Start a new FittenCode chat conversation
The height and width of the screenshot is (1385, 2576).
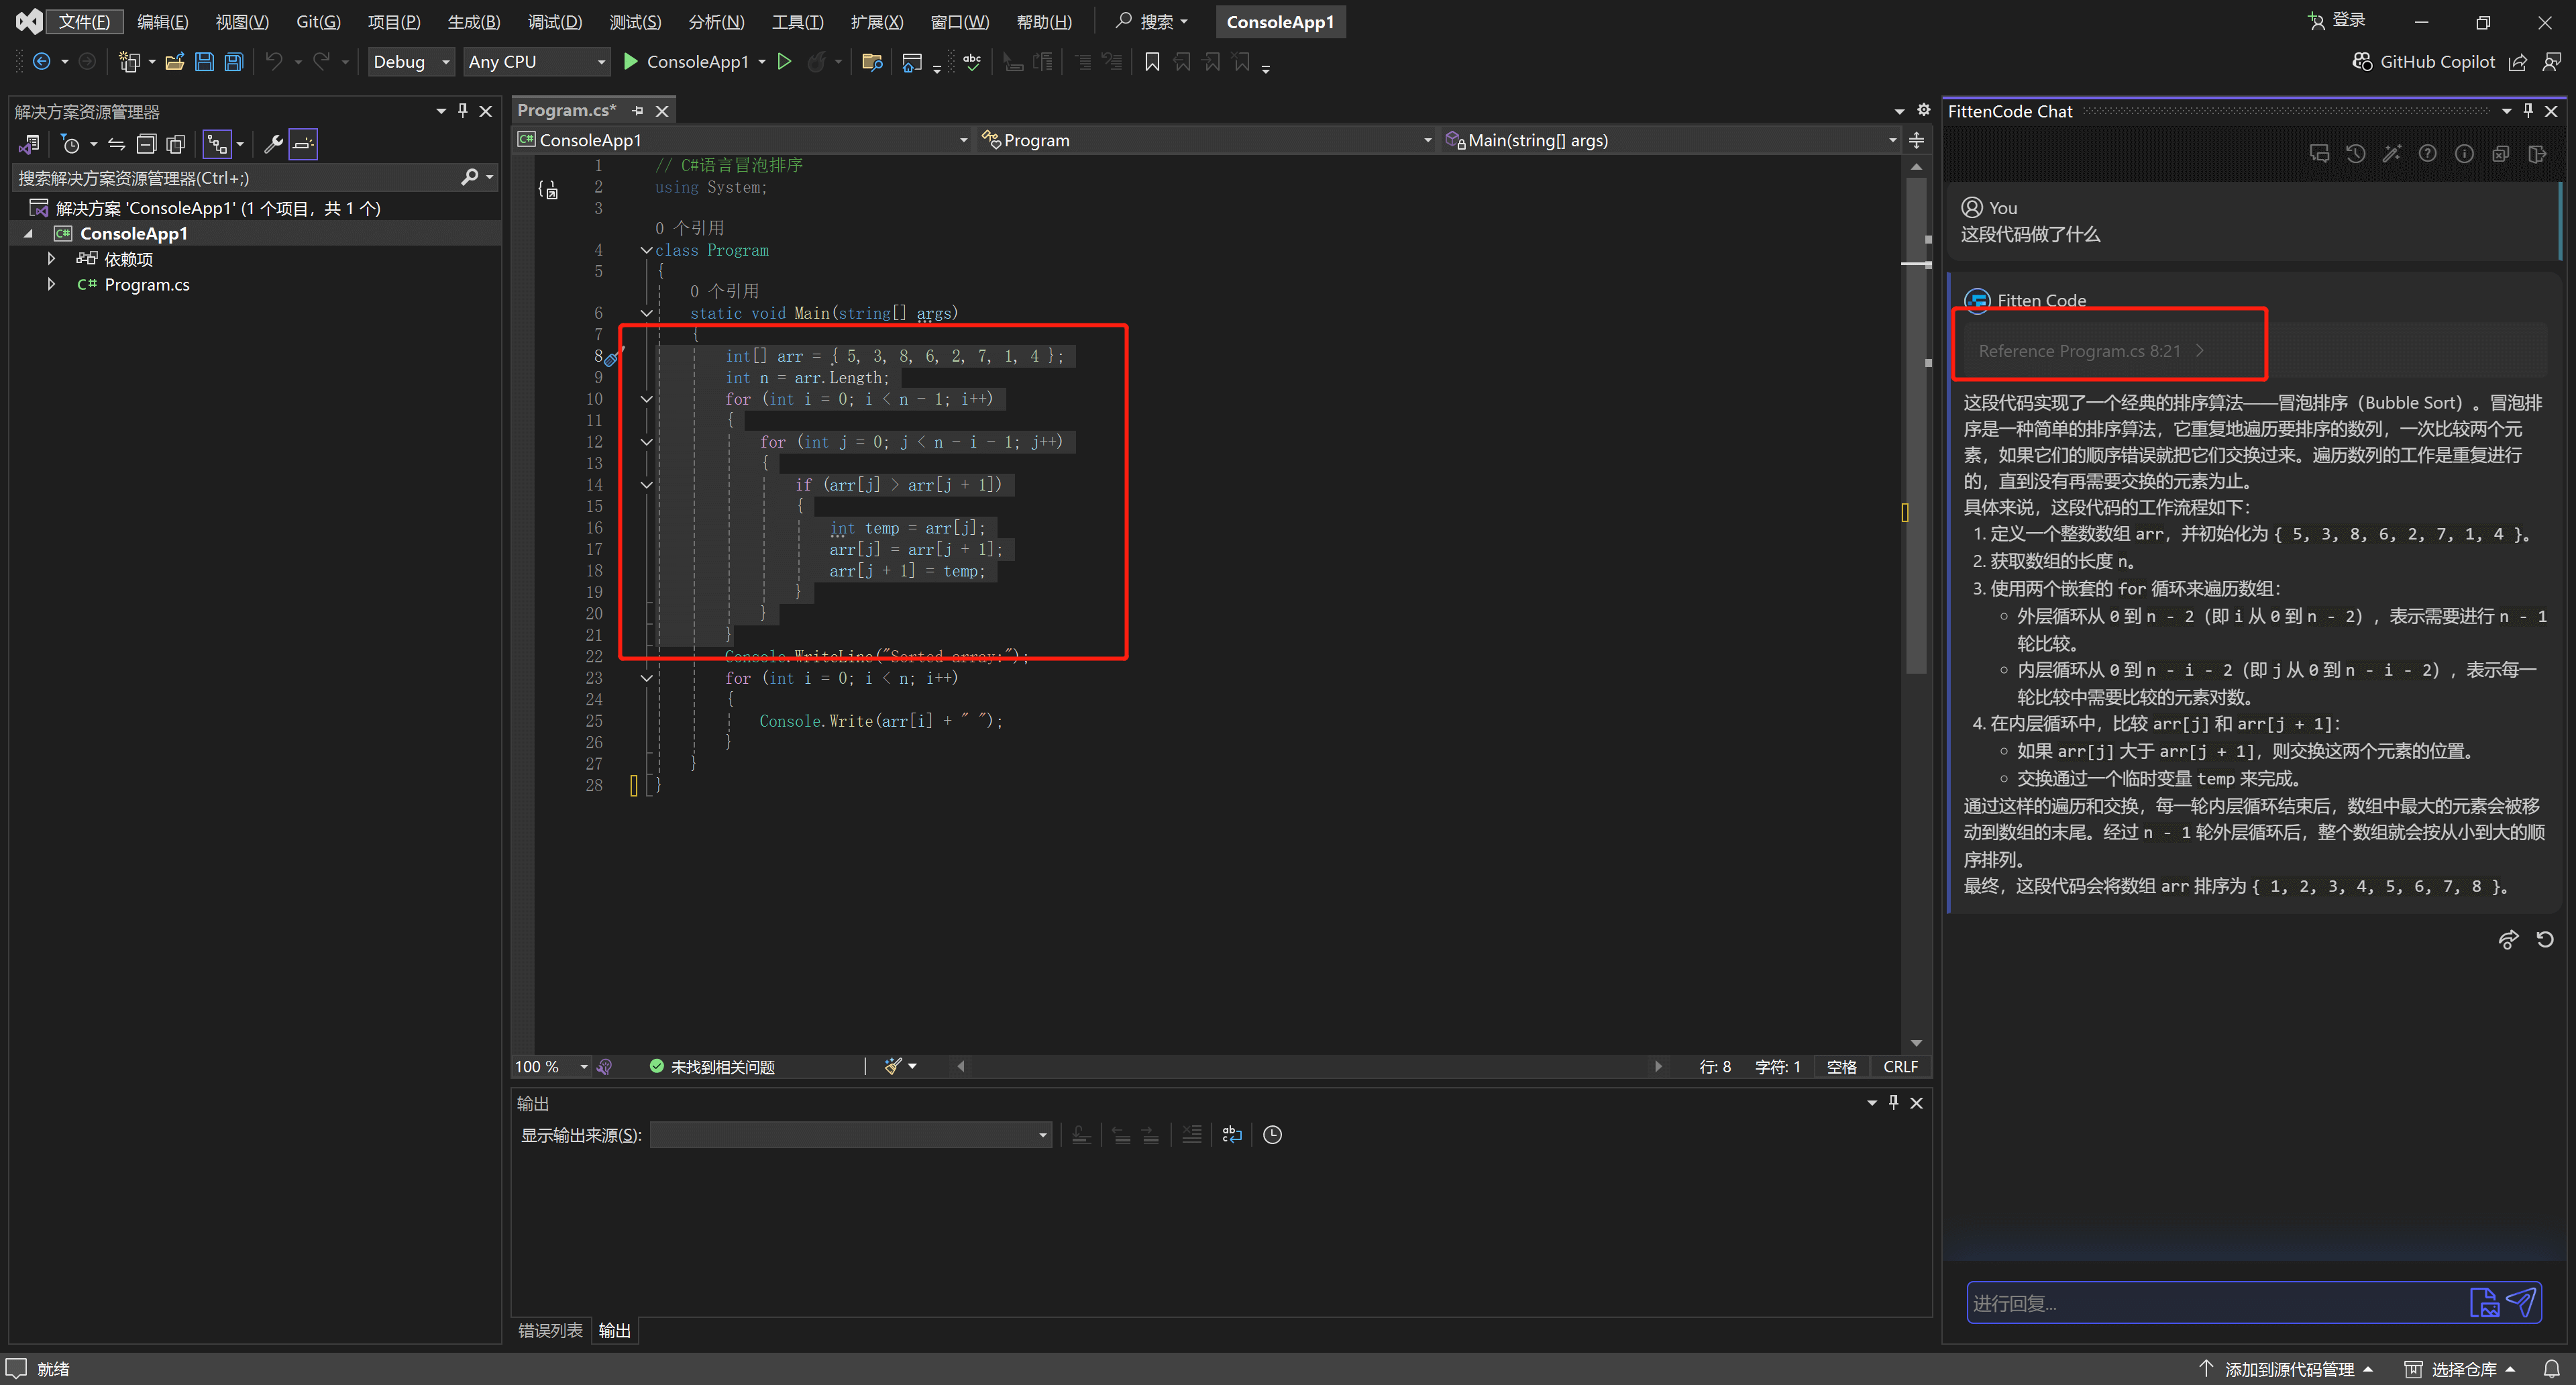2319,154
